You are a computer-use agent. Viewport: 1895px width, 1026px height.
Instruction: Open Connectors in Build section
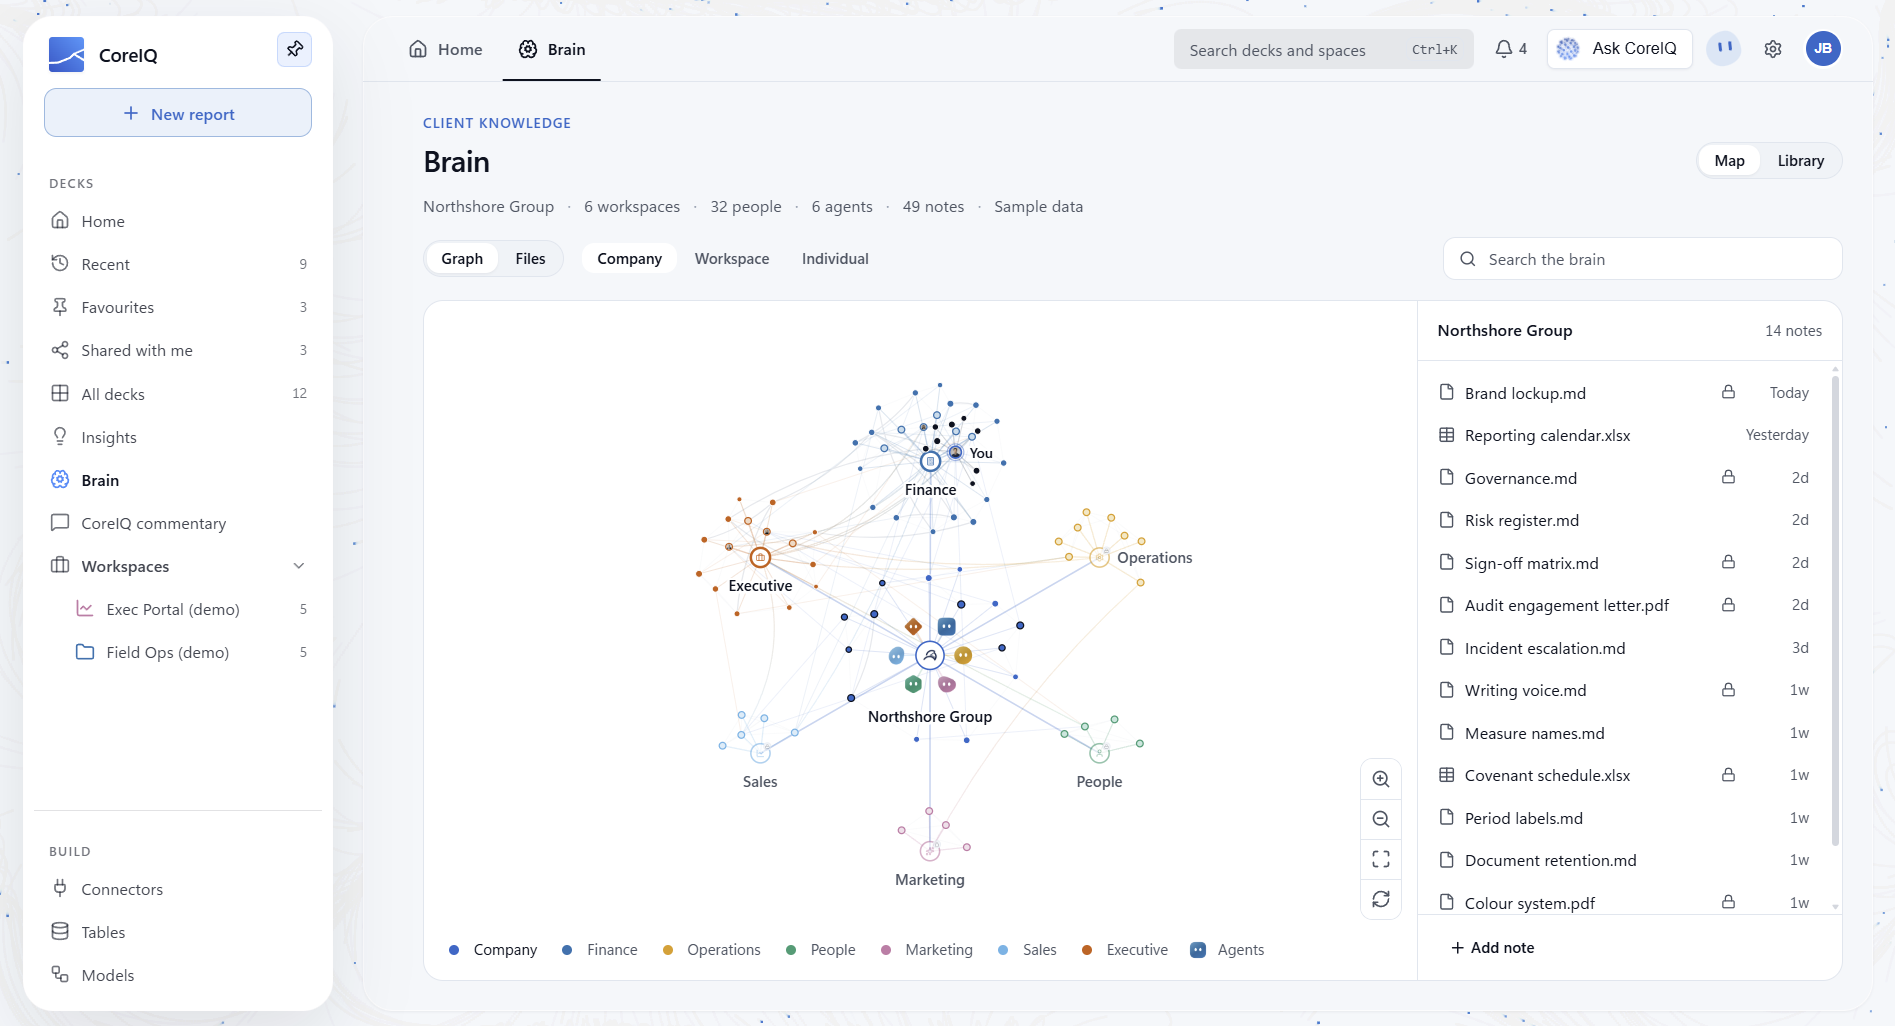[178, 889]
